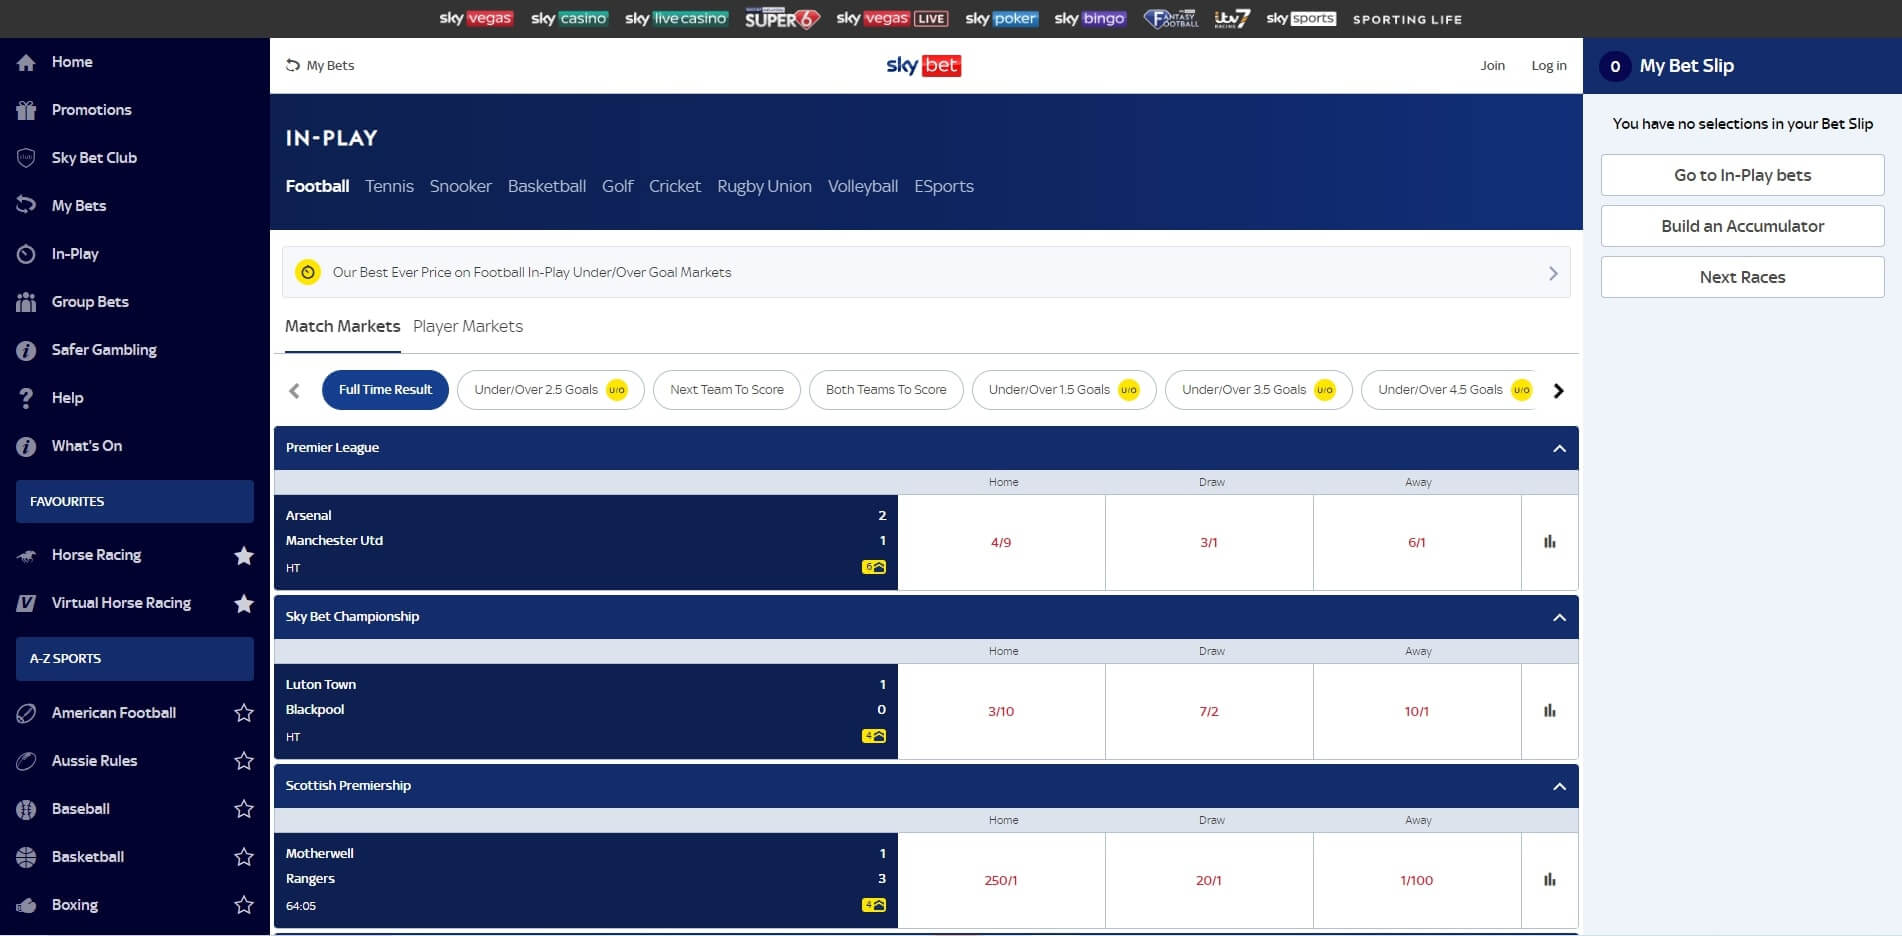Click the Group Bets people icon
The width and height of the screenshot is (1902, 936).
pyautogui.click(x=26, y=302)
